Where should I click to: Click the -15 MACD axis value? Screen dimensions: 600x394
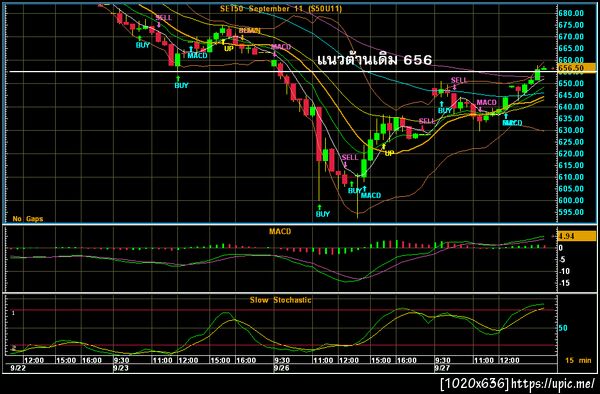564,283
